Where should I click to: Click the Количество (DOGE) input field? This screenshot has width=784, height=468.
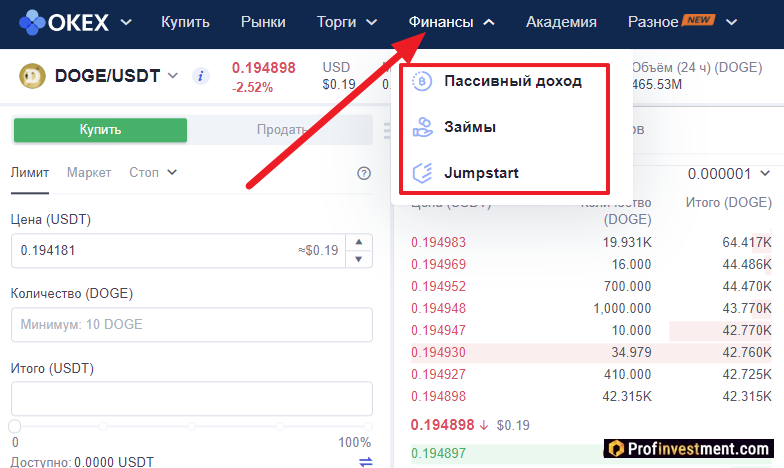pos(192,324)
